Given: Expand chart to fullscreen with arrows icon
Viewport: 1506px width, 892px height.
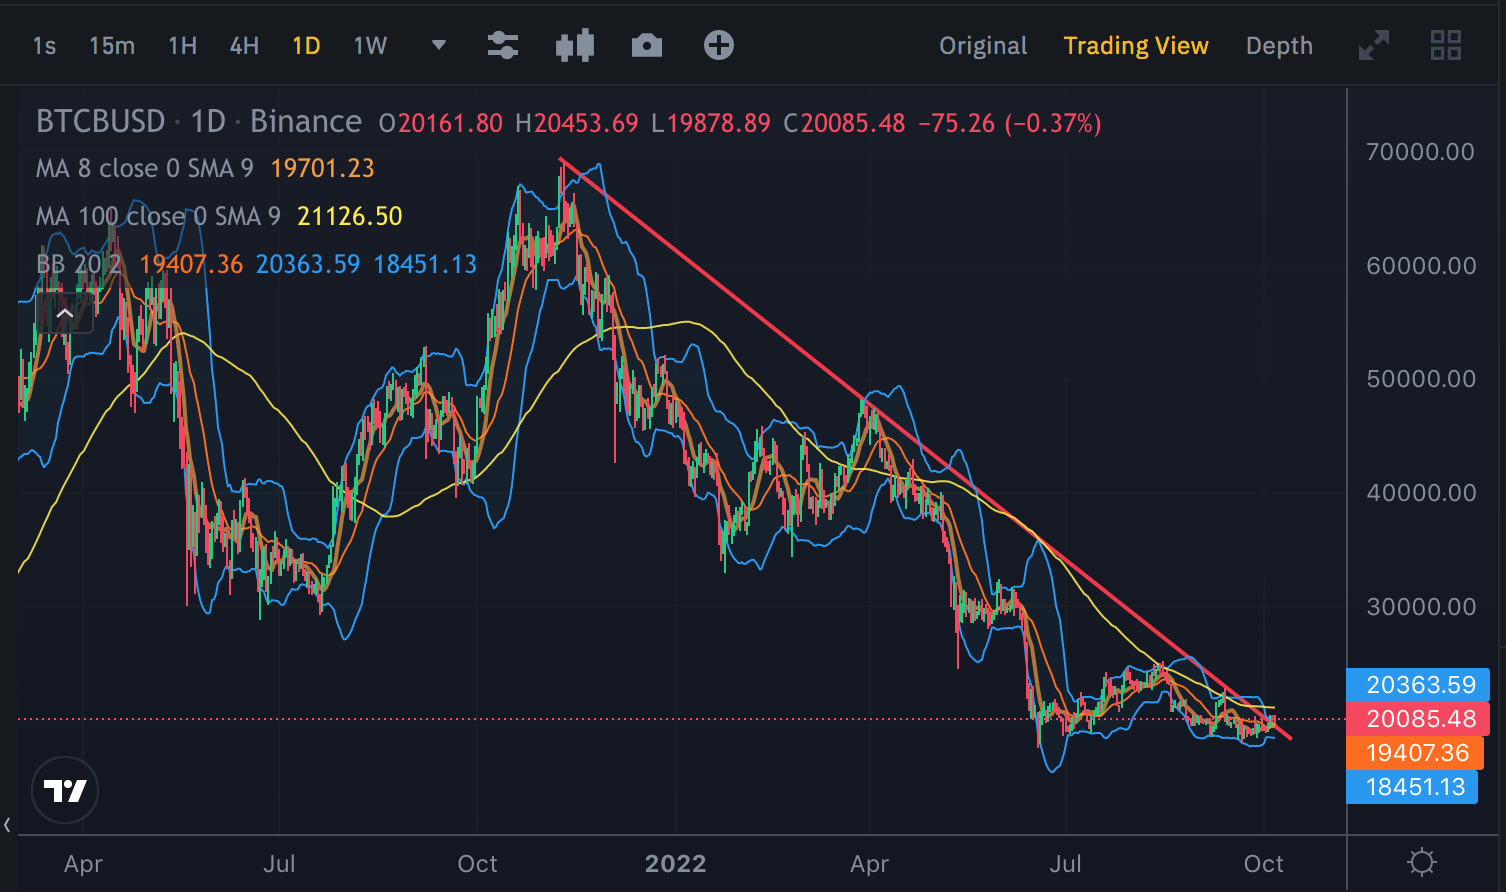Looking at the screenshot, I should tap(1374, 45).
